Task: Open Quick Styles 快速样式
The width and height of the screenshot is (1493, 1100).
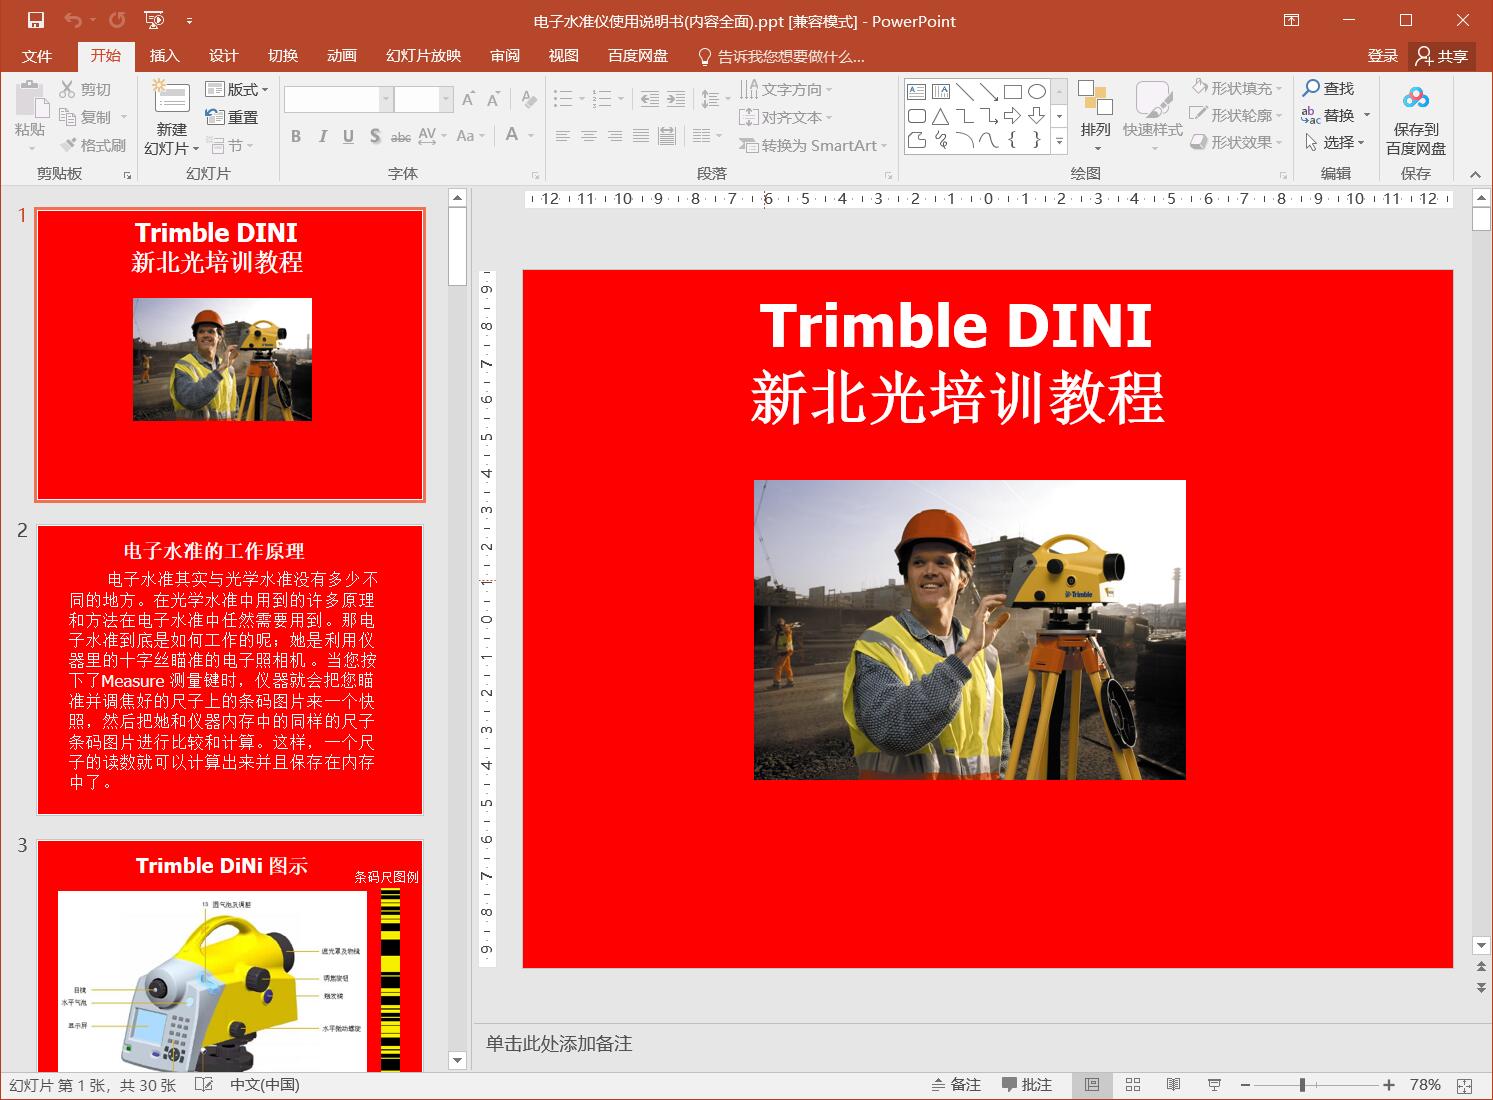Action: 1153,116
